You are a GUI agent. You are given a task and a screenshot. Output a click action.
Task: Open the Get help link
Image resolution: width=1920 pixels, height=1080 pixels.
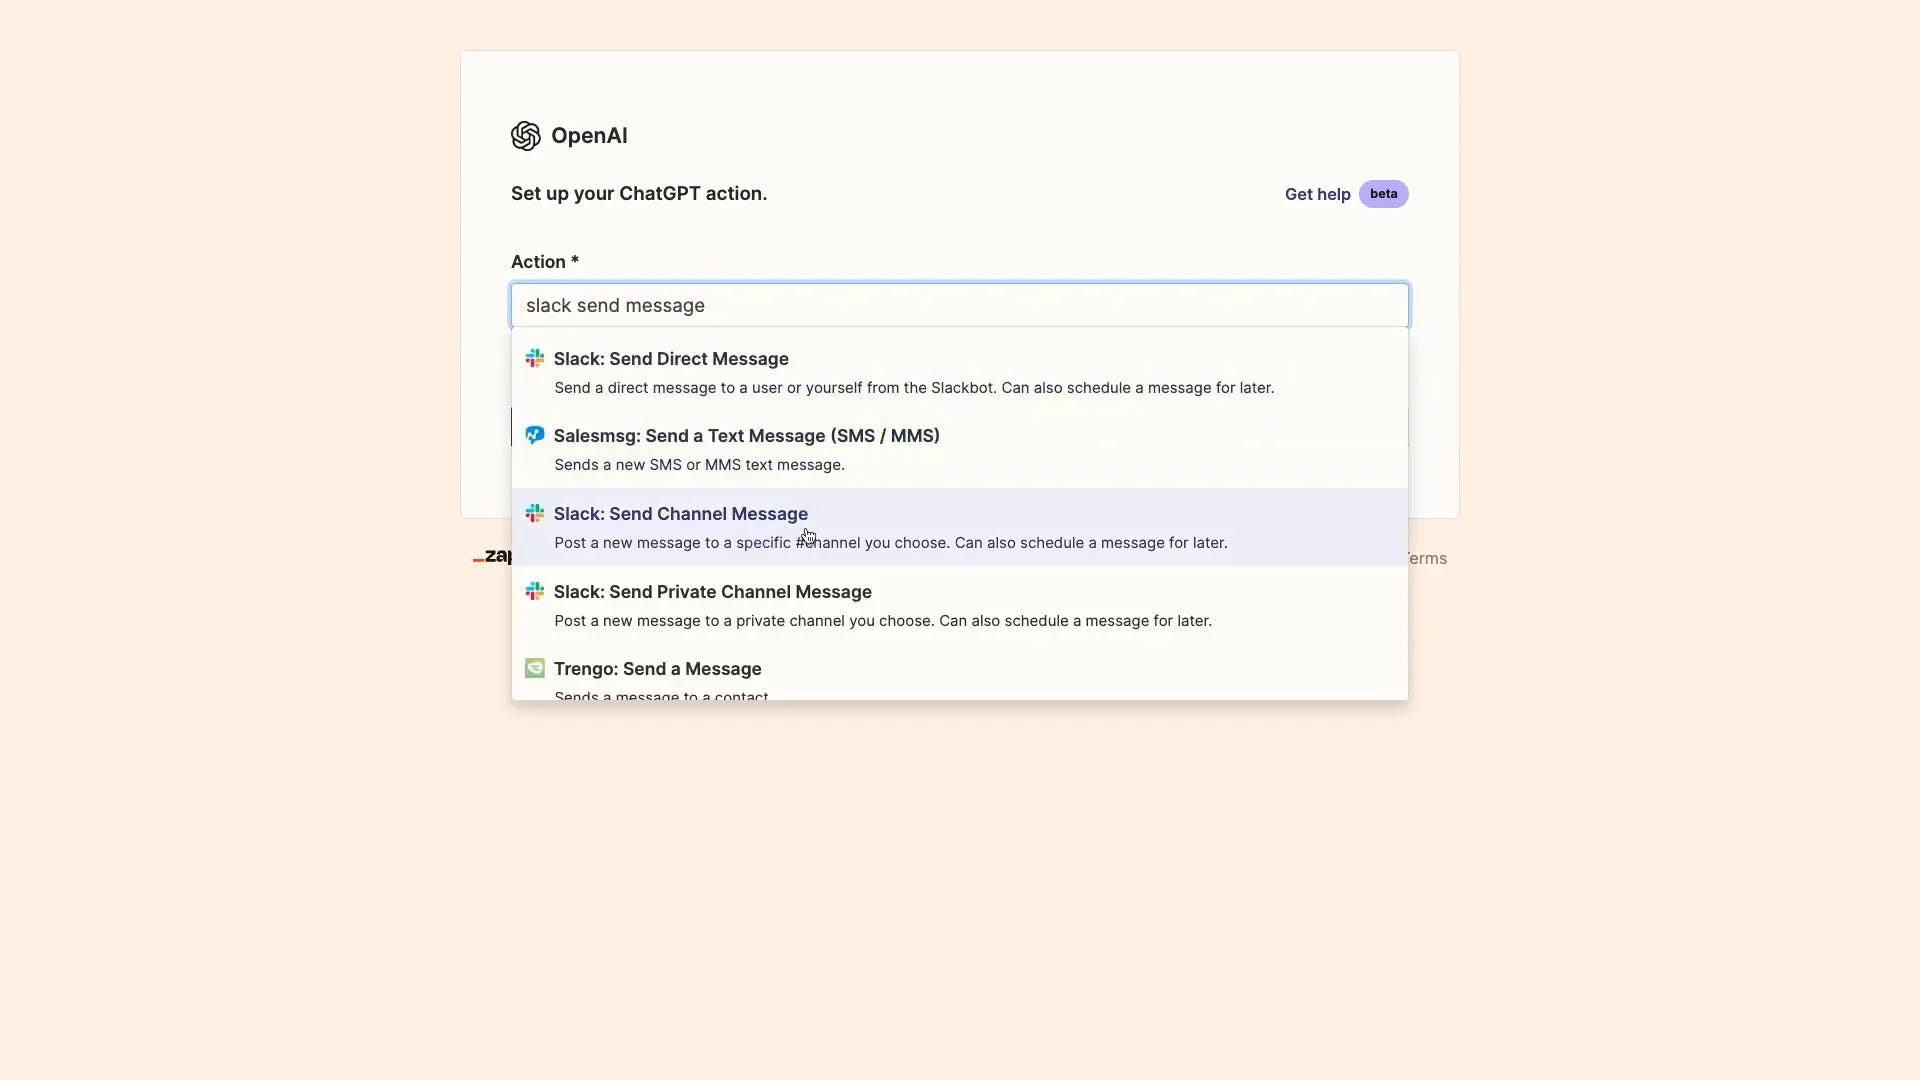point(1316,193)
